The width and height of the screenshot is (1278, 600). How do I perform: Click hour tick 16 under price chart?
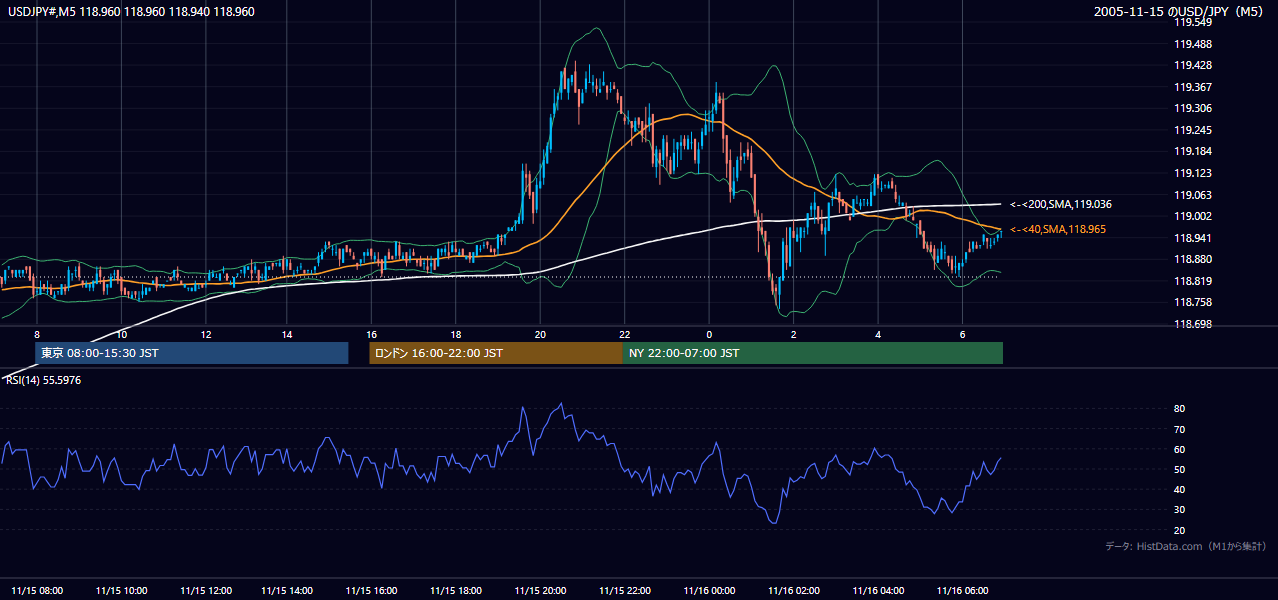coord(371,334)
